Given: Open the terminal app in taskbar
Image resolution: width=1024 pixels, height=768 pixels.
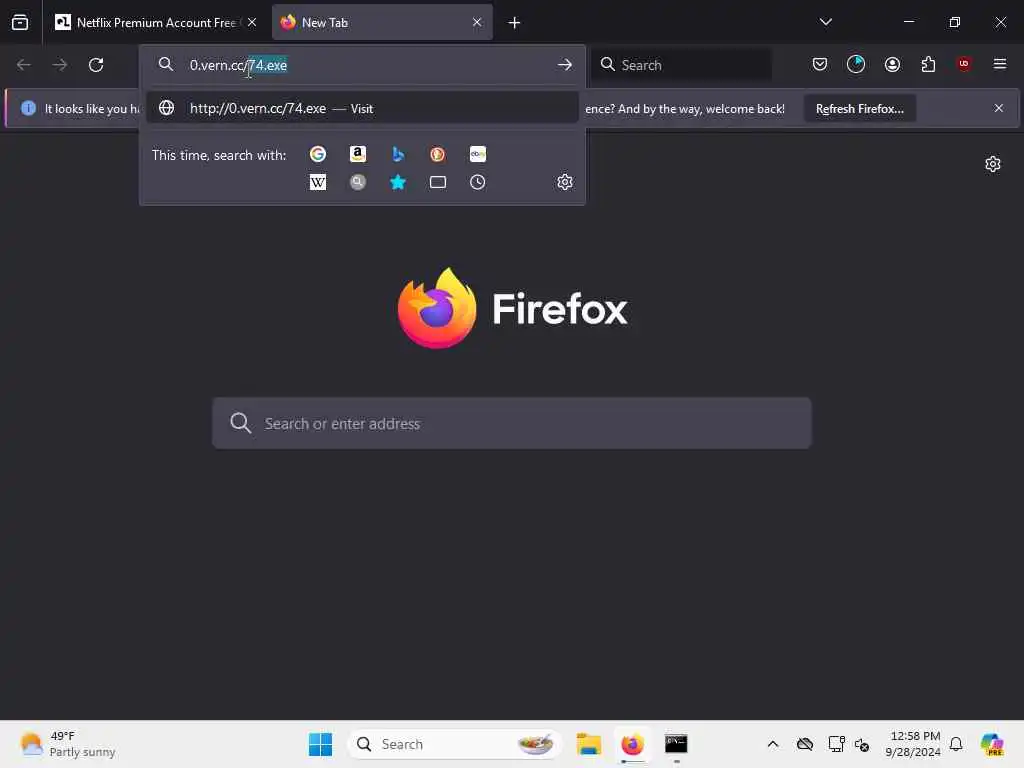Looking at the screenshot, I should [x=676, y=744].
